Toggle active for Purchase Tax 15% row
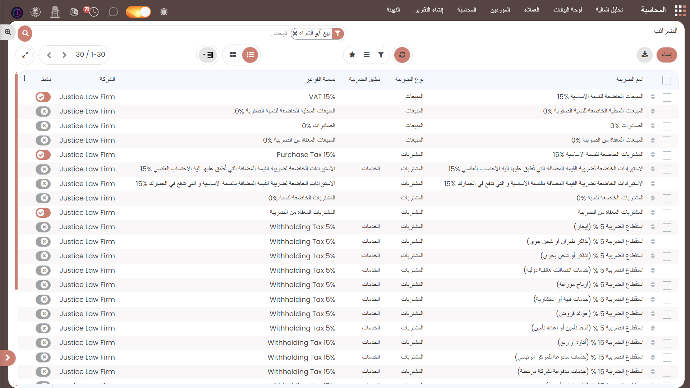This screenshot has height=388, width=690. 43,155
